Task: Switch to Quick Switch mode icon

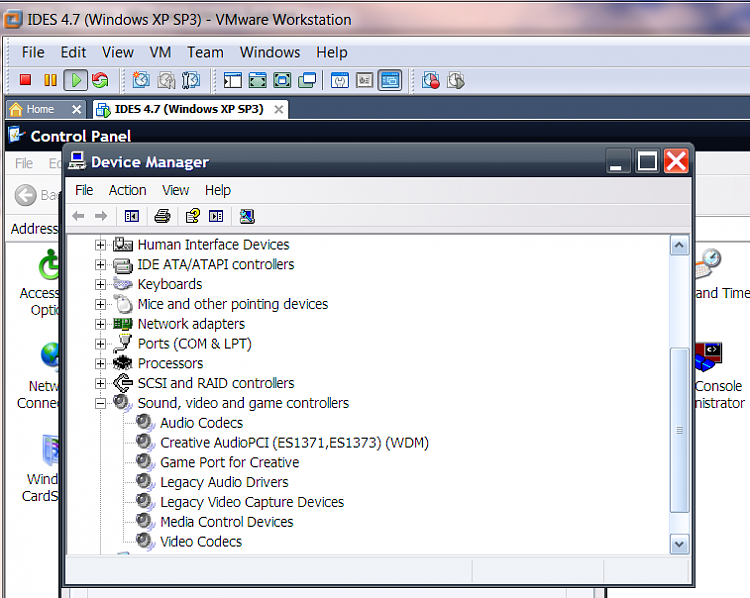Action: (x=257, y=80)
